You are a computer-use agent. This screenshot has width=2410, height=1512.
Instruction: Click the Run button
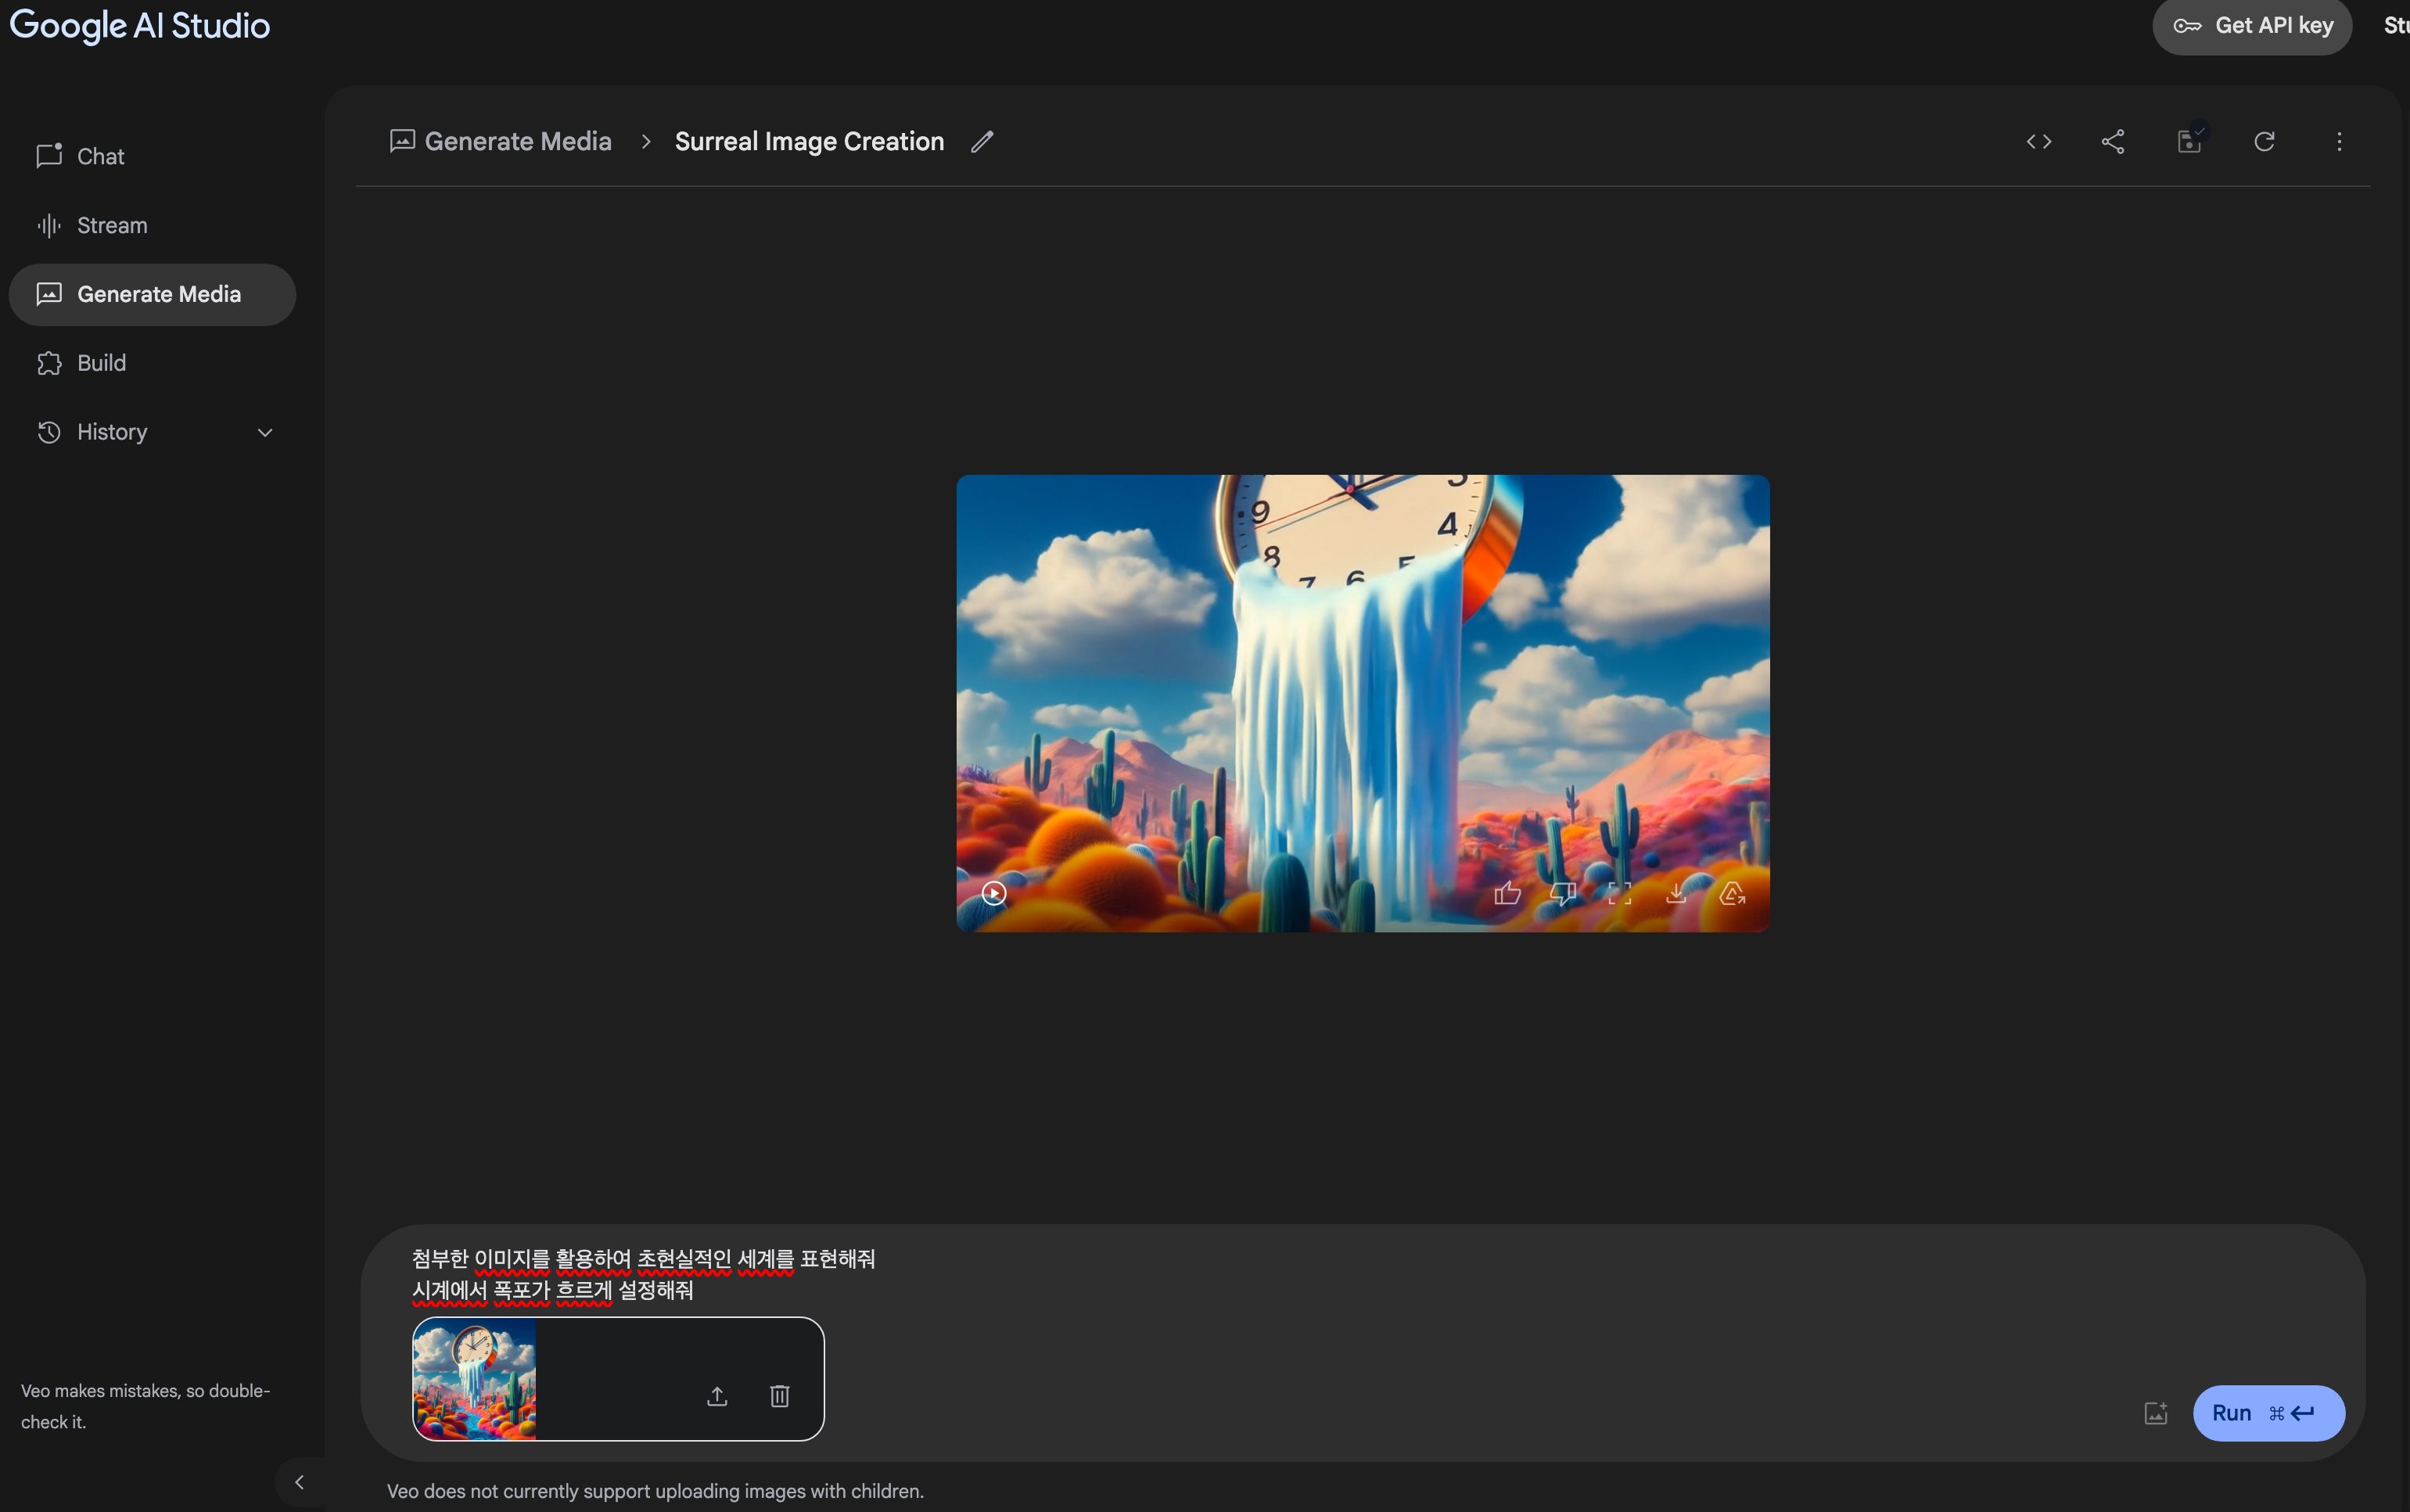[x=2267, y=1413]
